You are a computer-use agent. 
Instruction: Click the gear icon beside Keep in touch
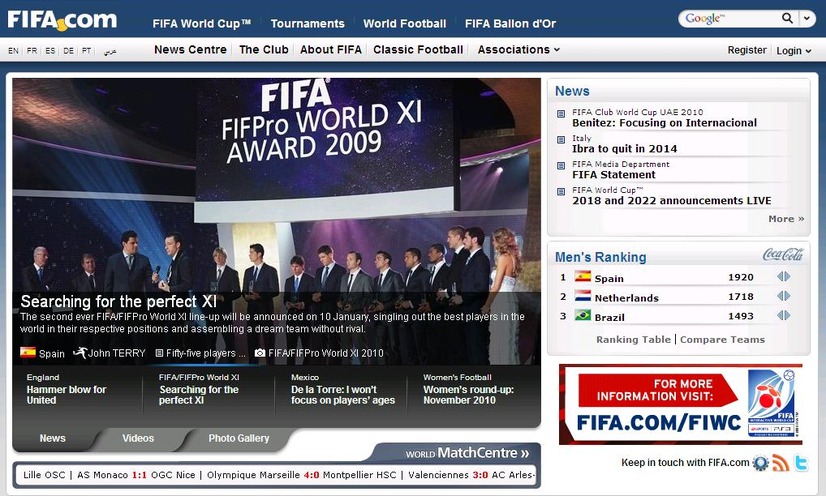tap(761, 463)
